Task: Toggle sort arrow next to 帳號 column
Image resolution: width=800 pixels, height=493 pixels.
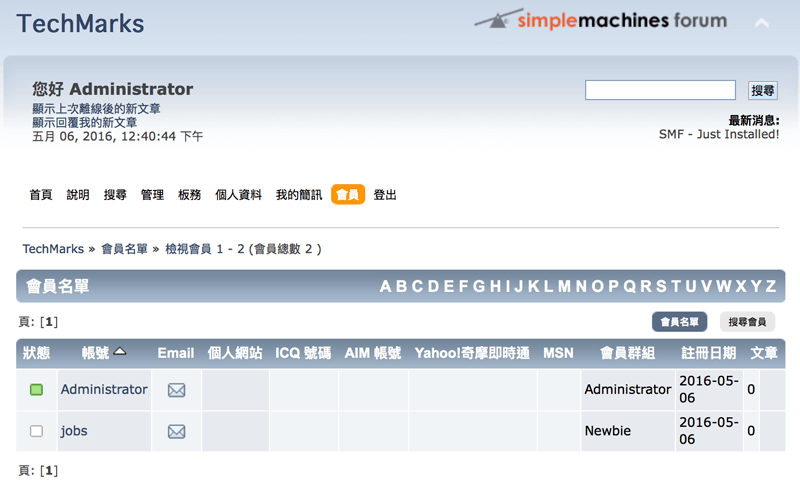Action: coord(120,351)
